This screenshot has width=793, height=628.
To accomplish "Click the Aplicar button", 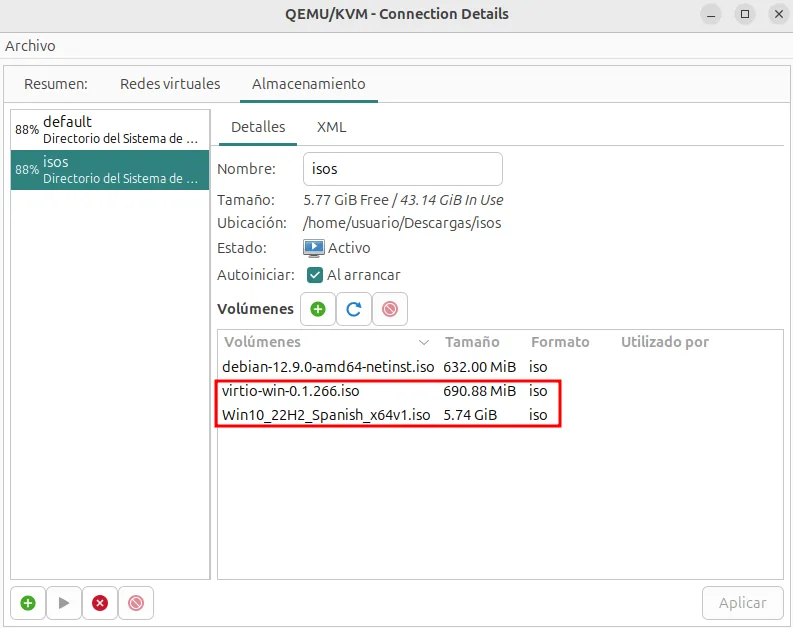I will [742, 603].
